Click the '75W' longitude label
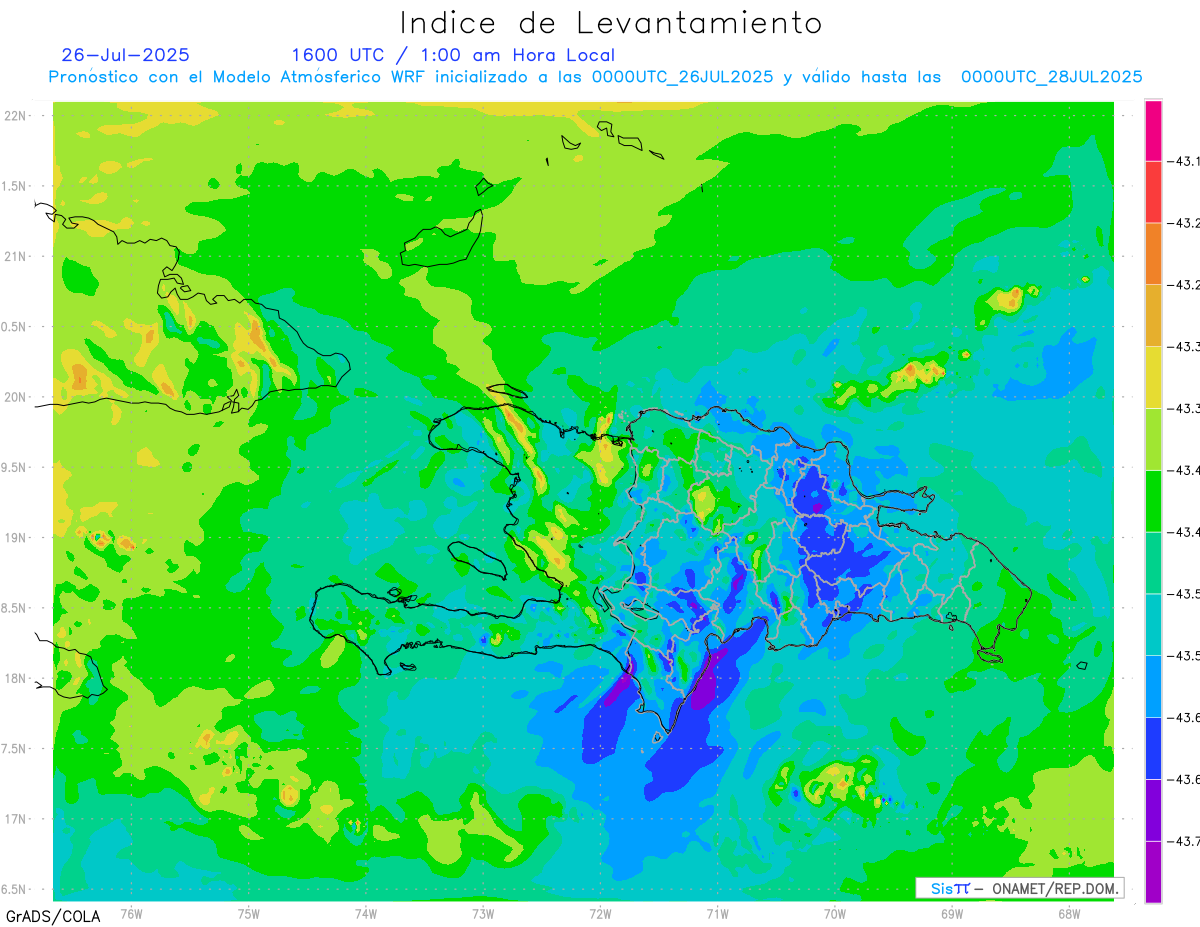 [249, 913]
